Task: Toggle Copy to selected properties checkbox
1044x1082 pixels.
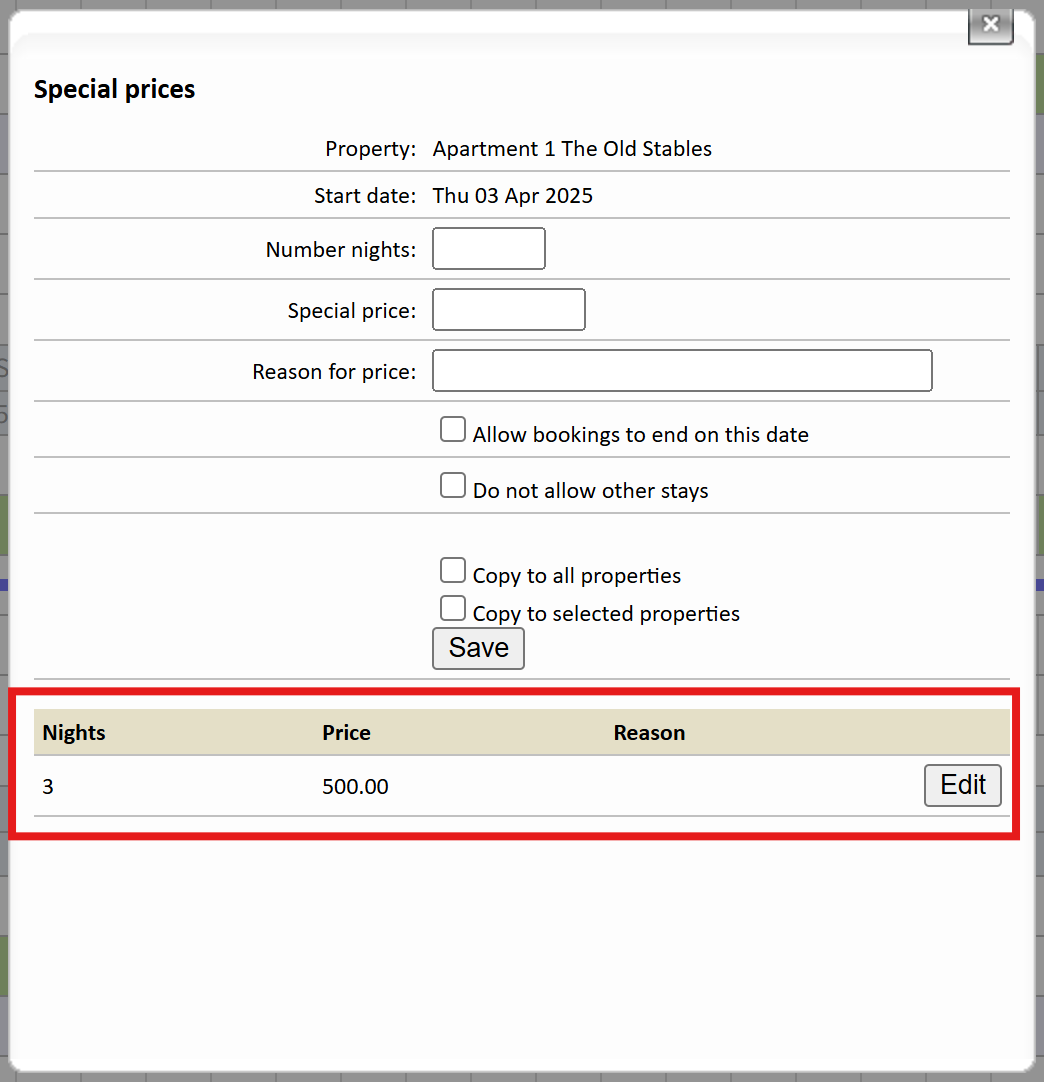Action: [x=453, y=609]
